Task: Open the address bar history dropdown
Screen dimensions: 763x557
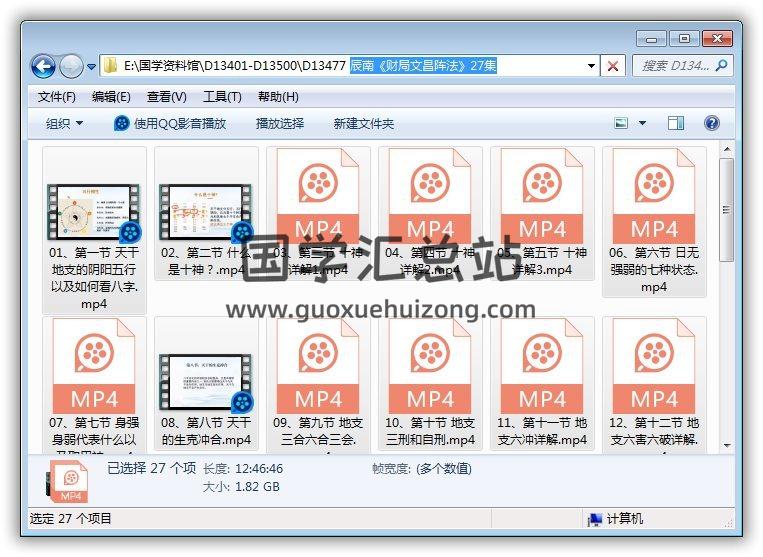Action: point(591,66)
